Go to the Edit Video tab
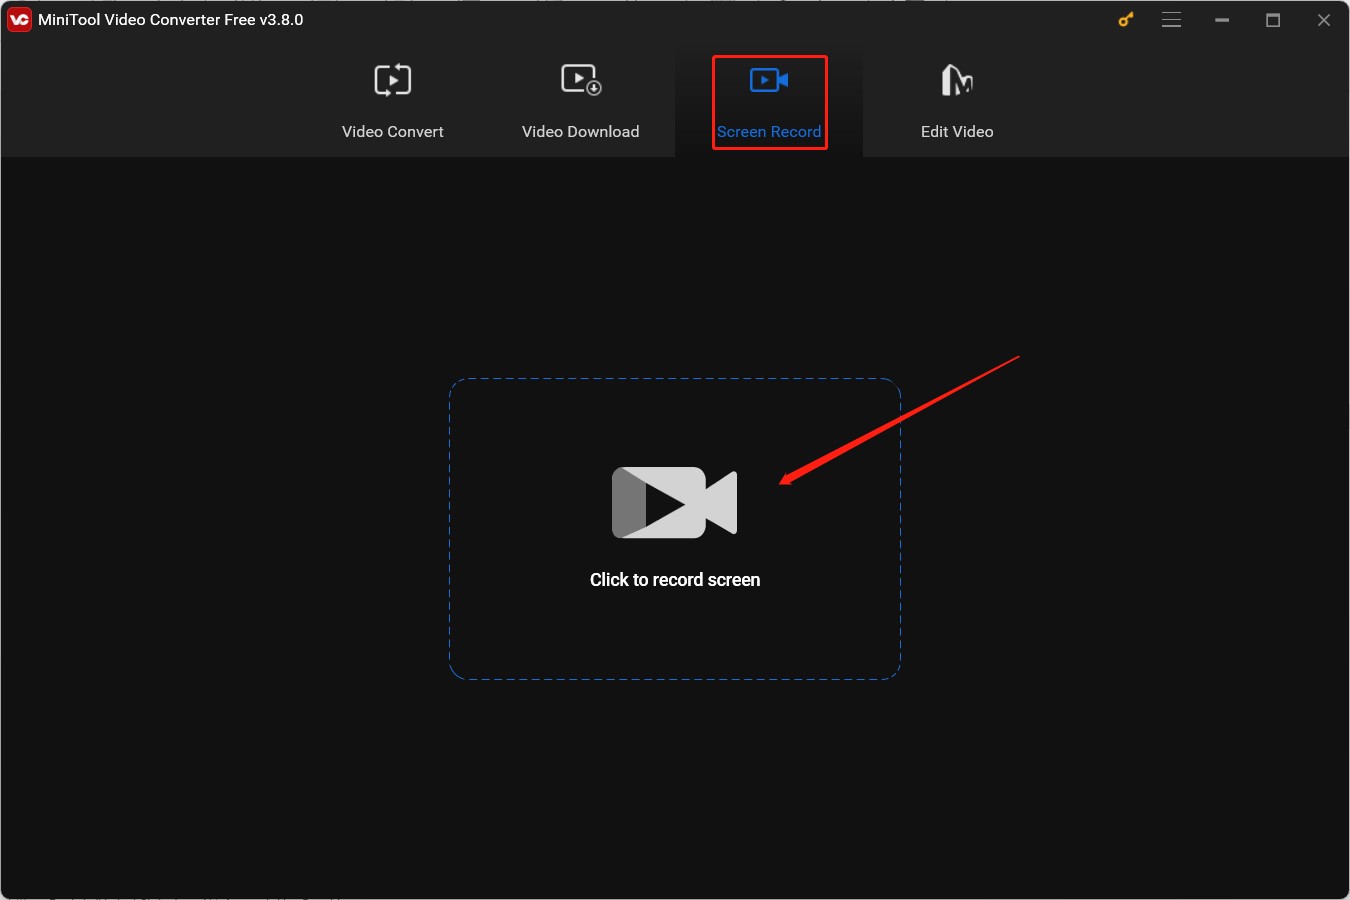 pos(957,102)
